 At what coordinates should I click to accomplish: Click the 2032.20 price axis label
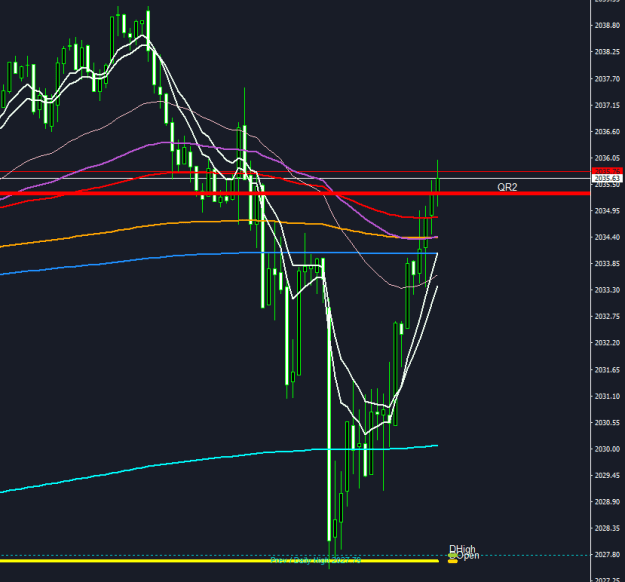click(607, 343)
